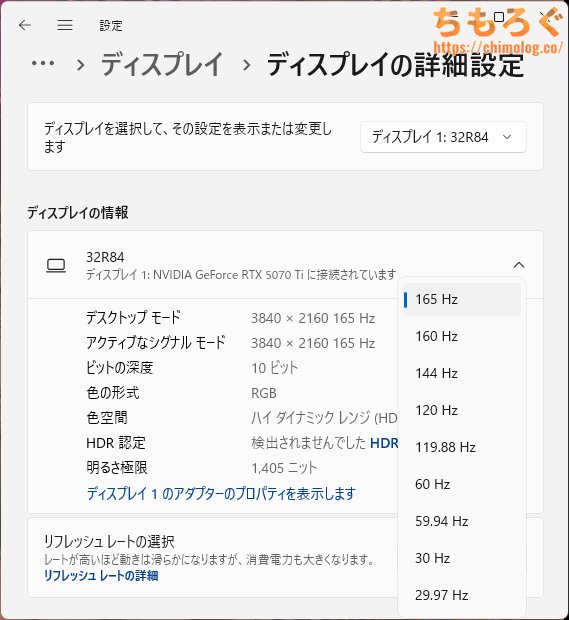569x620 pixels.
Task: Navigate to ディスプレイ breadcrumb
Action: [162, 64]
